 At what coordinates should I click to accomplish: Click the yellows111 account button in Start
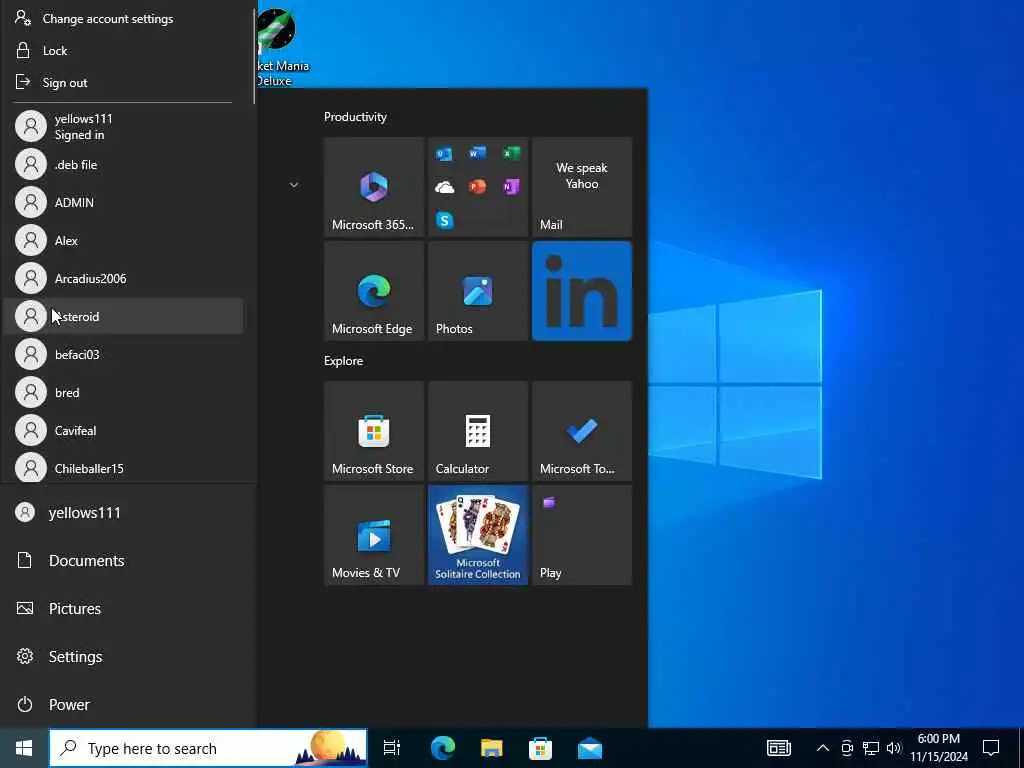128,513
